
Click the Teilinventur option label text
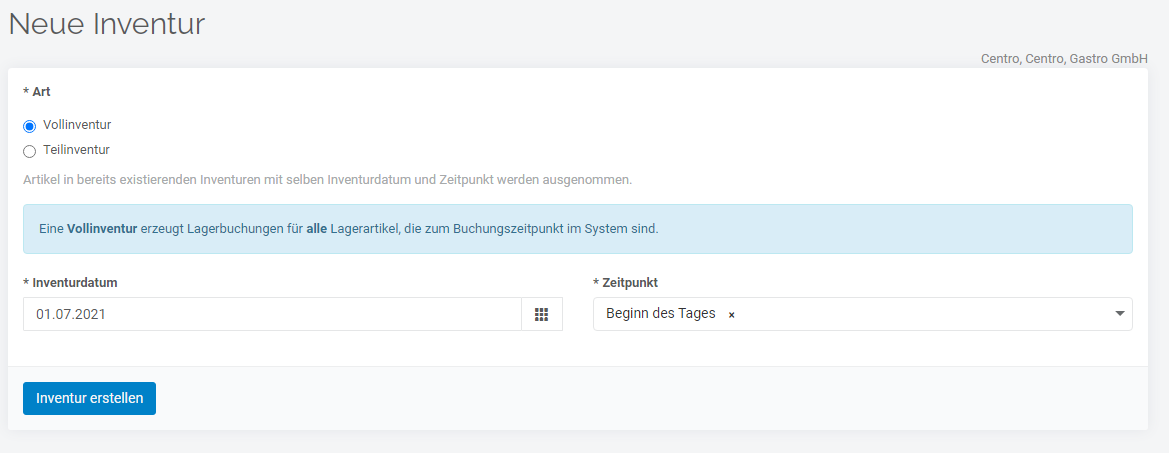pos(76,150)
